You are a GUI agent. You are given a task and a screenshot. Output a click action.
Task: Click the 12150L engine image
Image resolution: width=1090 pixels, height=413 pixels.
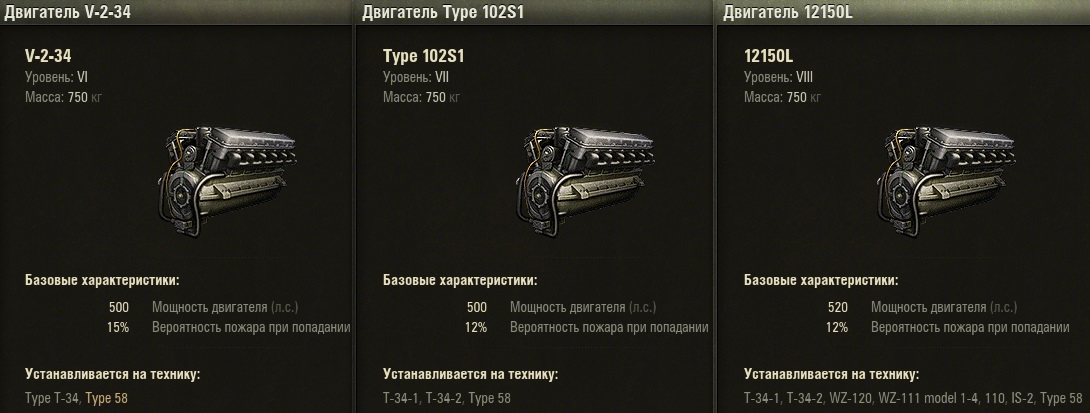(x=946, y=182)
